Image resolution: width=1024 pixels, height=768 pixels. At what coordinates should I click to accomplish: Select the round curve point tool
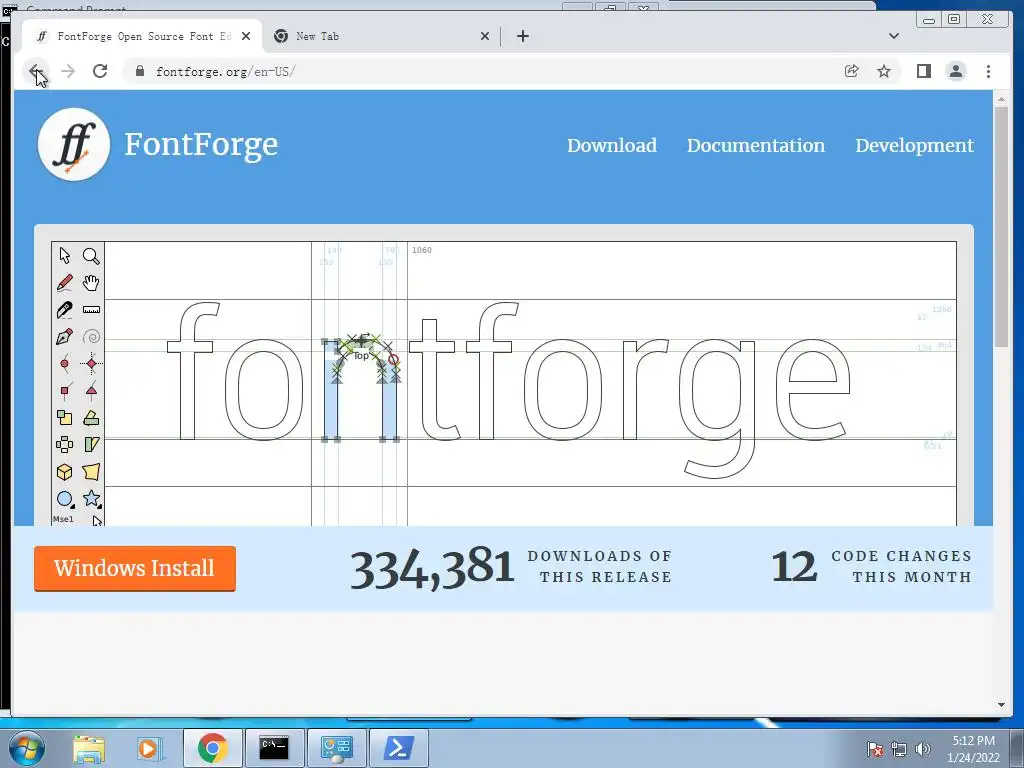pyautogui.click(x=65, y=364)
